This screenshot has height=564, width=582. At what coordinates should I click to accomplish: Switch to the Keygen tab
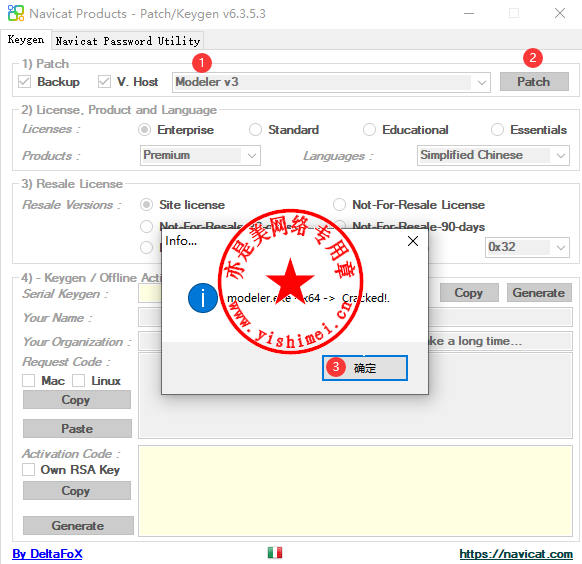pos(26,39)
